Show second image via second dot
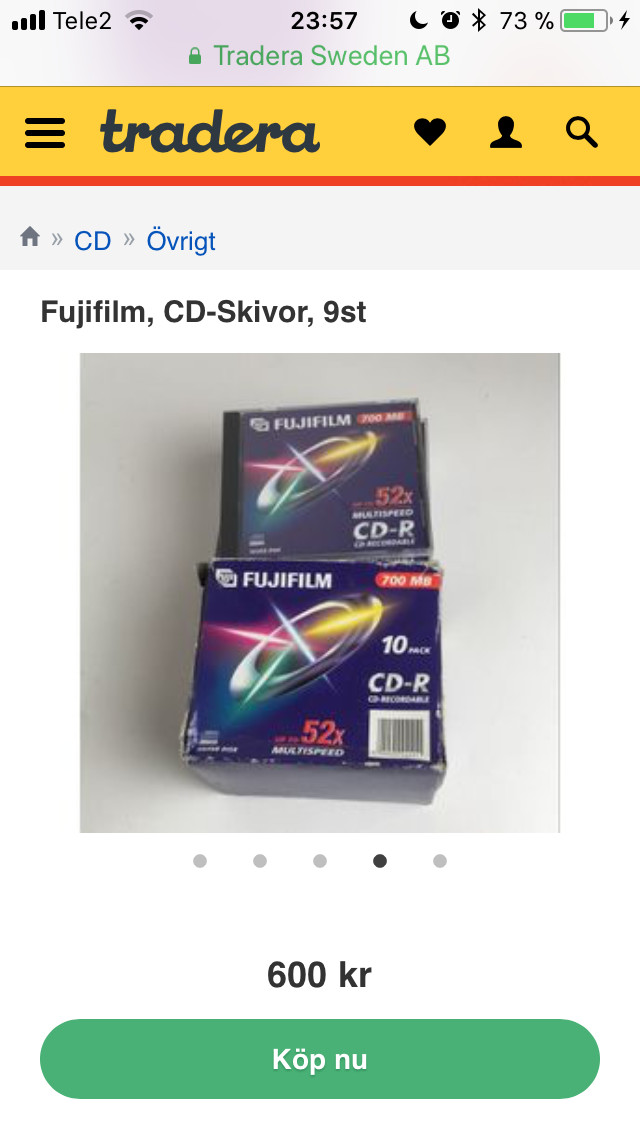 click(260, 861)
